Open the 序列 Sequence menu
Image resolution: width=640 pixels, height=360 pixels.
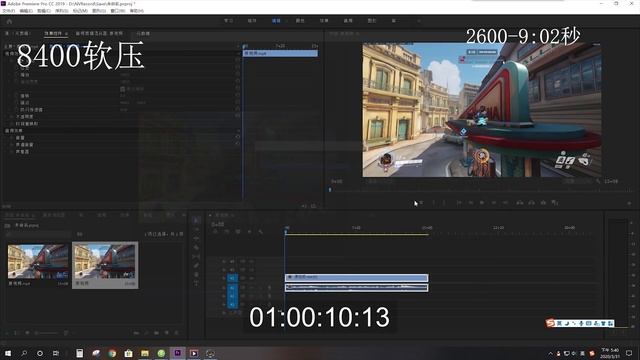click(61, 11)
